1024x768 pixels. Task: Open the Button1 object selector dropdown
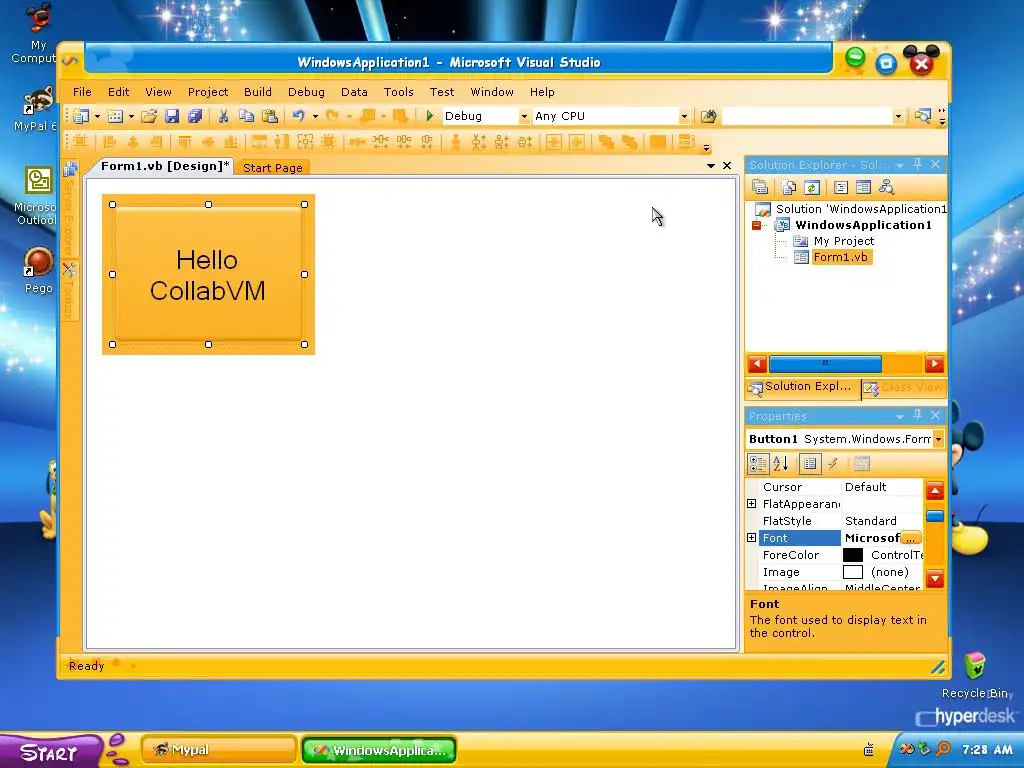point(938,439)
